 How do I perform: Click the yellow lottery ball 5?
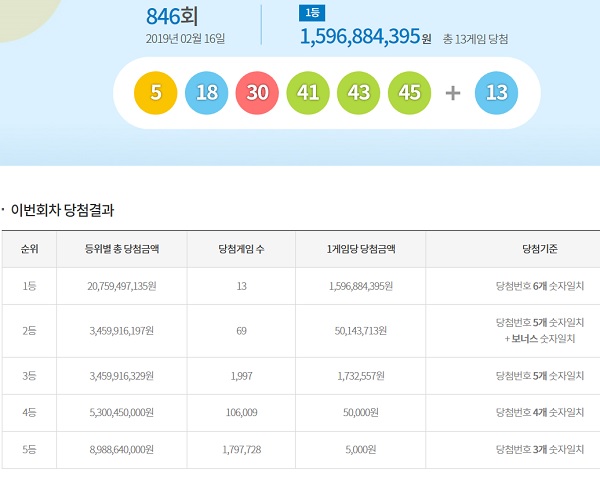[155, 93]
